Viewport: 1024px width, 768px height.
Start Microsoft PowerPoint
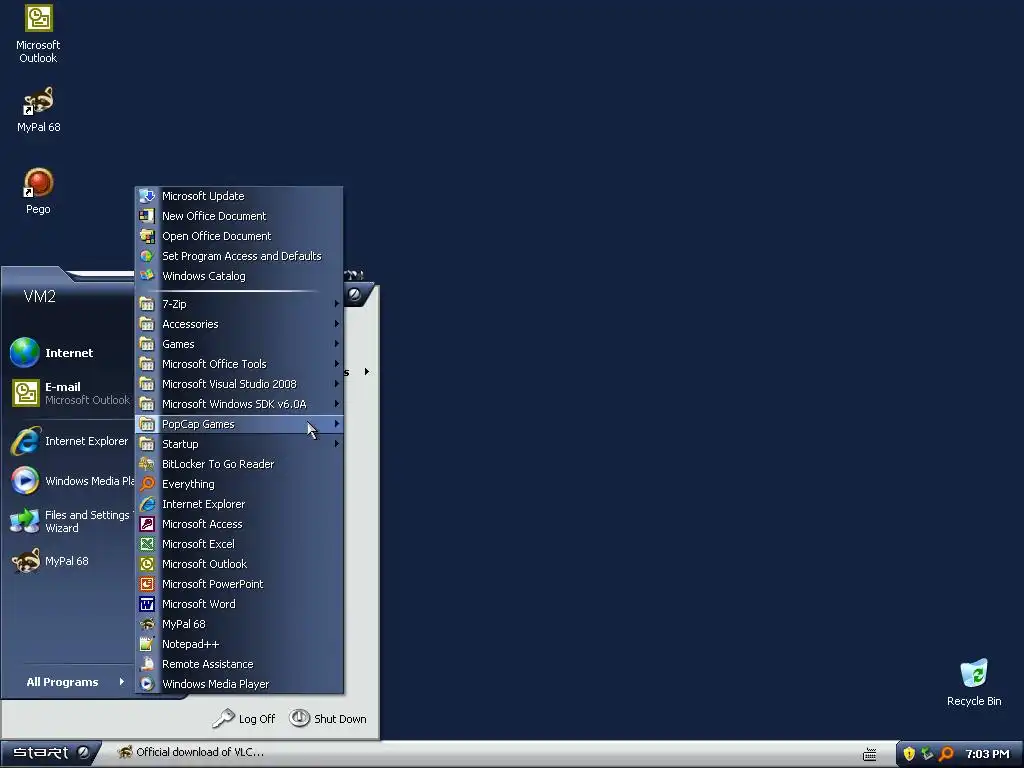point(238,584)
